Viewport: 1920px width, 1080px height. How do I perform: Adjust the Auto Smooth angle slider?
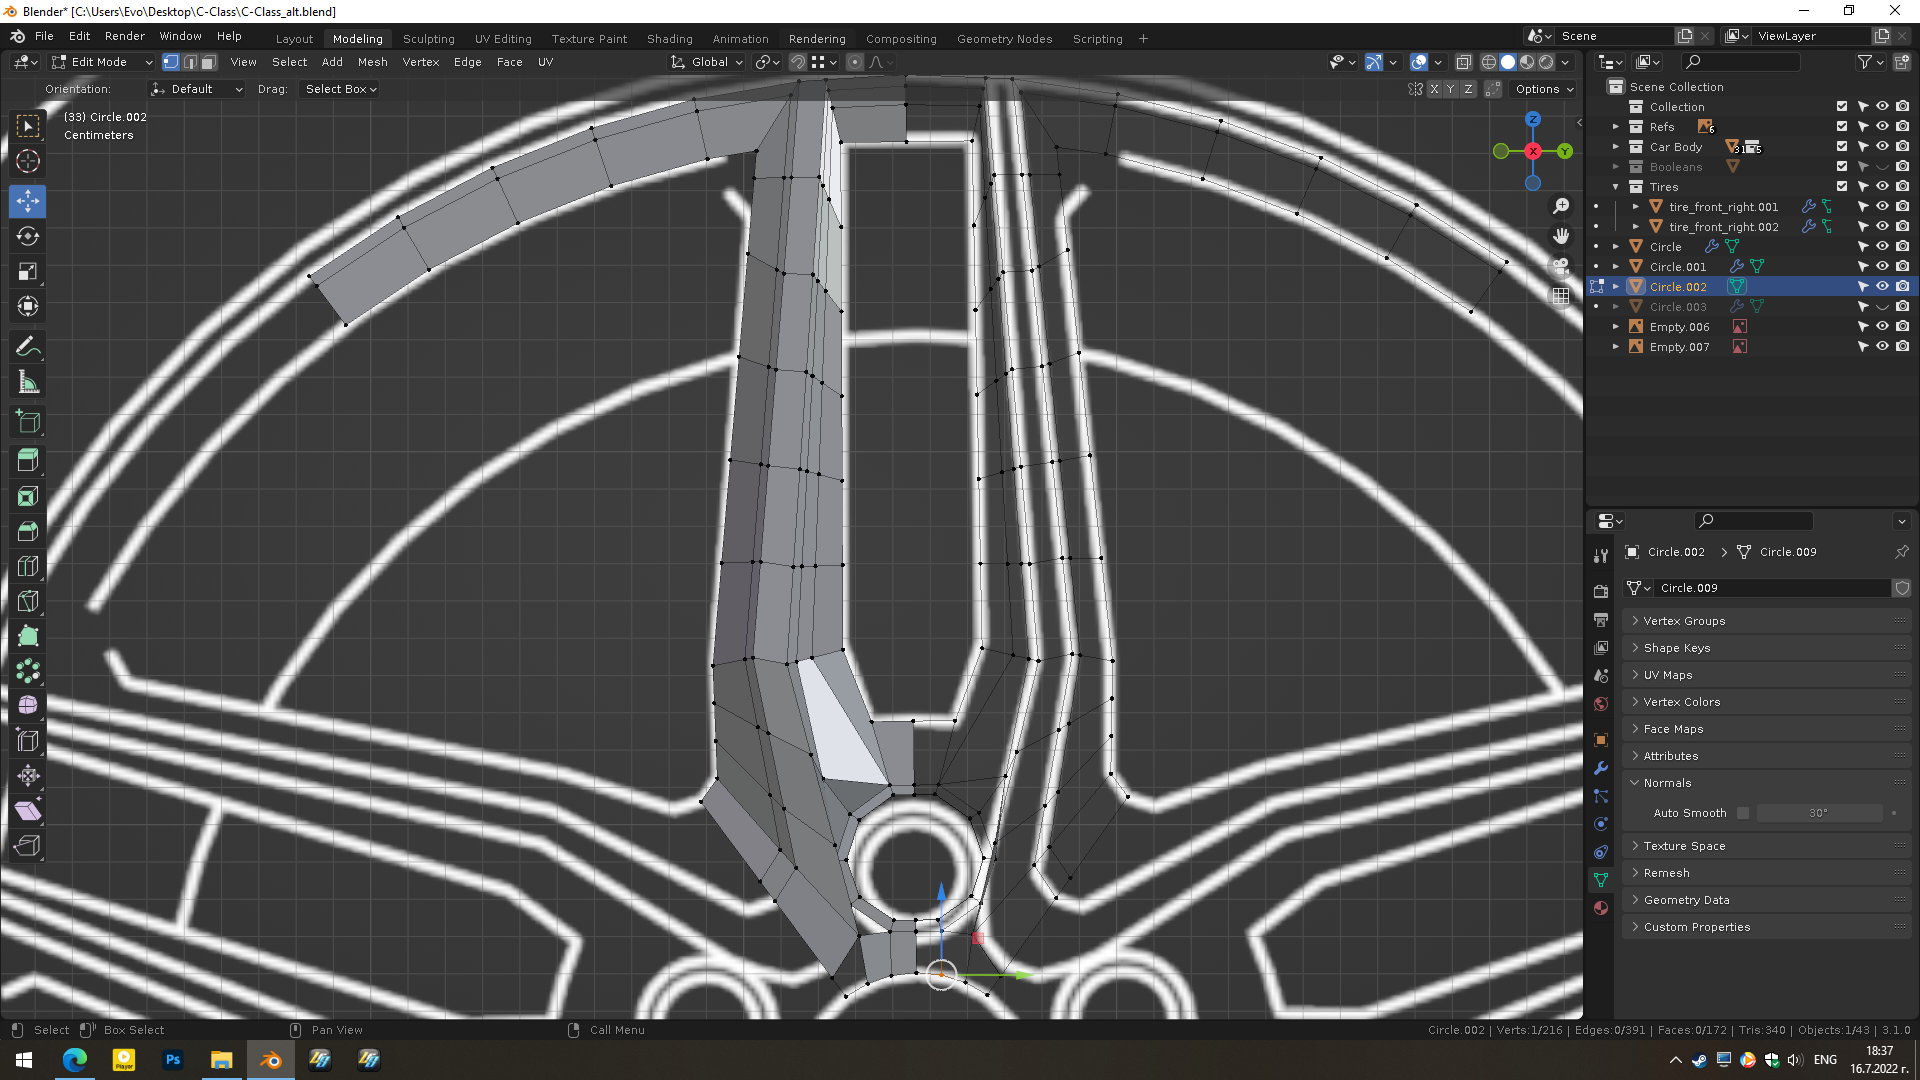(x=1818, y=813)
